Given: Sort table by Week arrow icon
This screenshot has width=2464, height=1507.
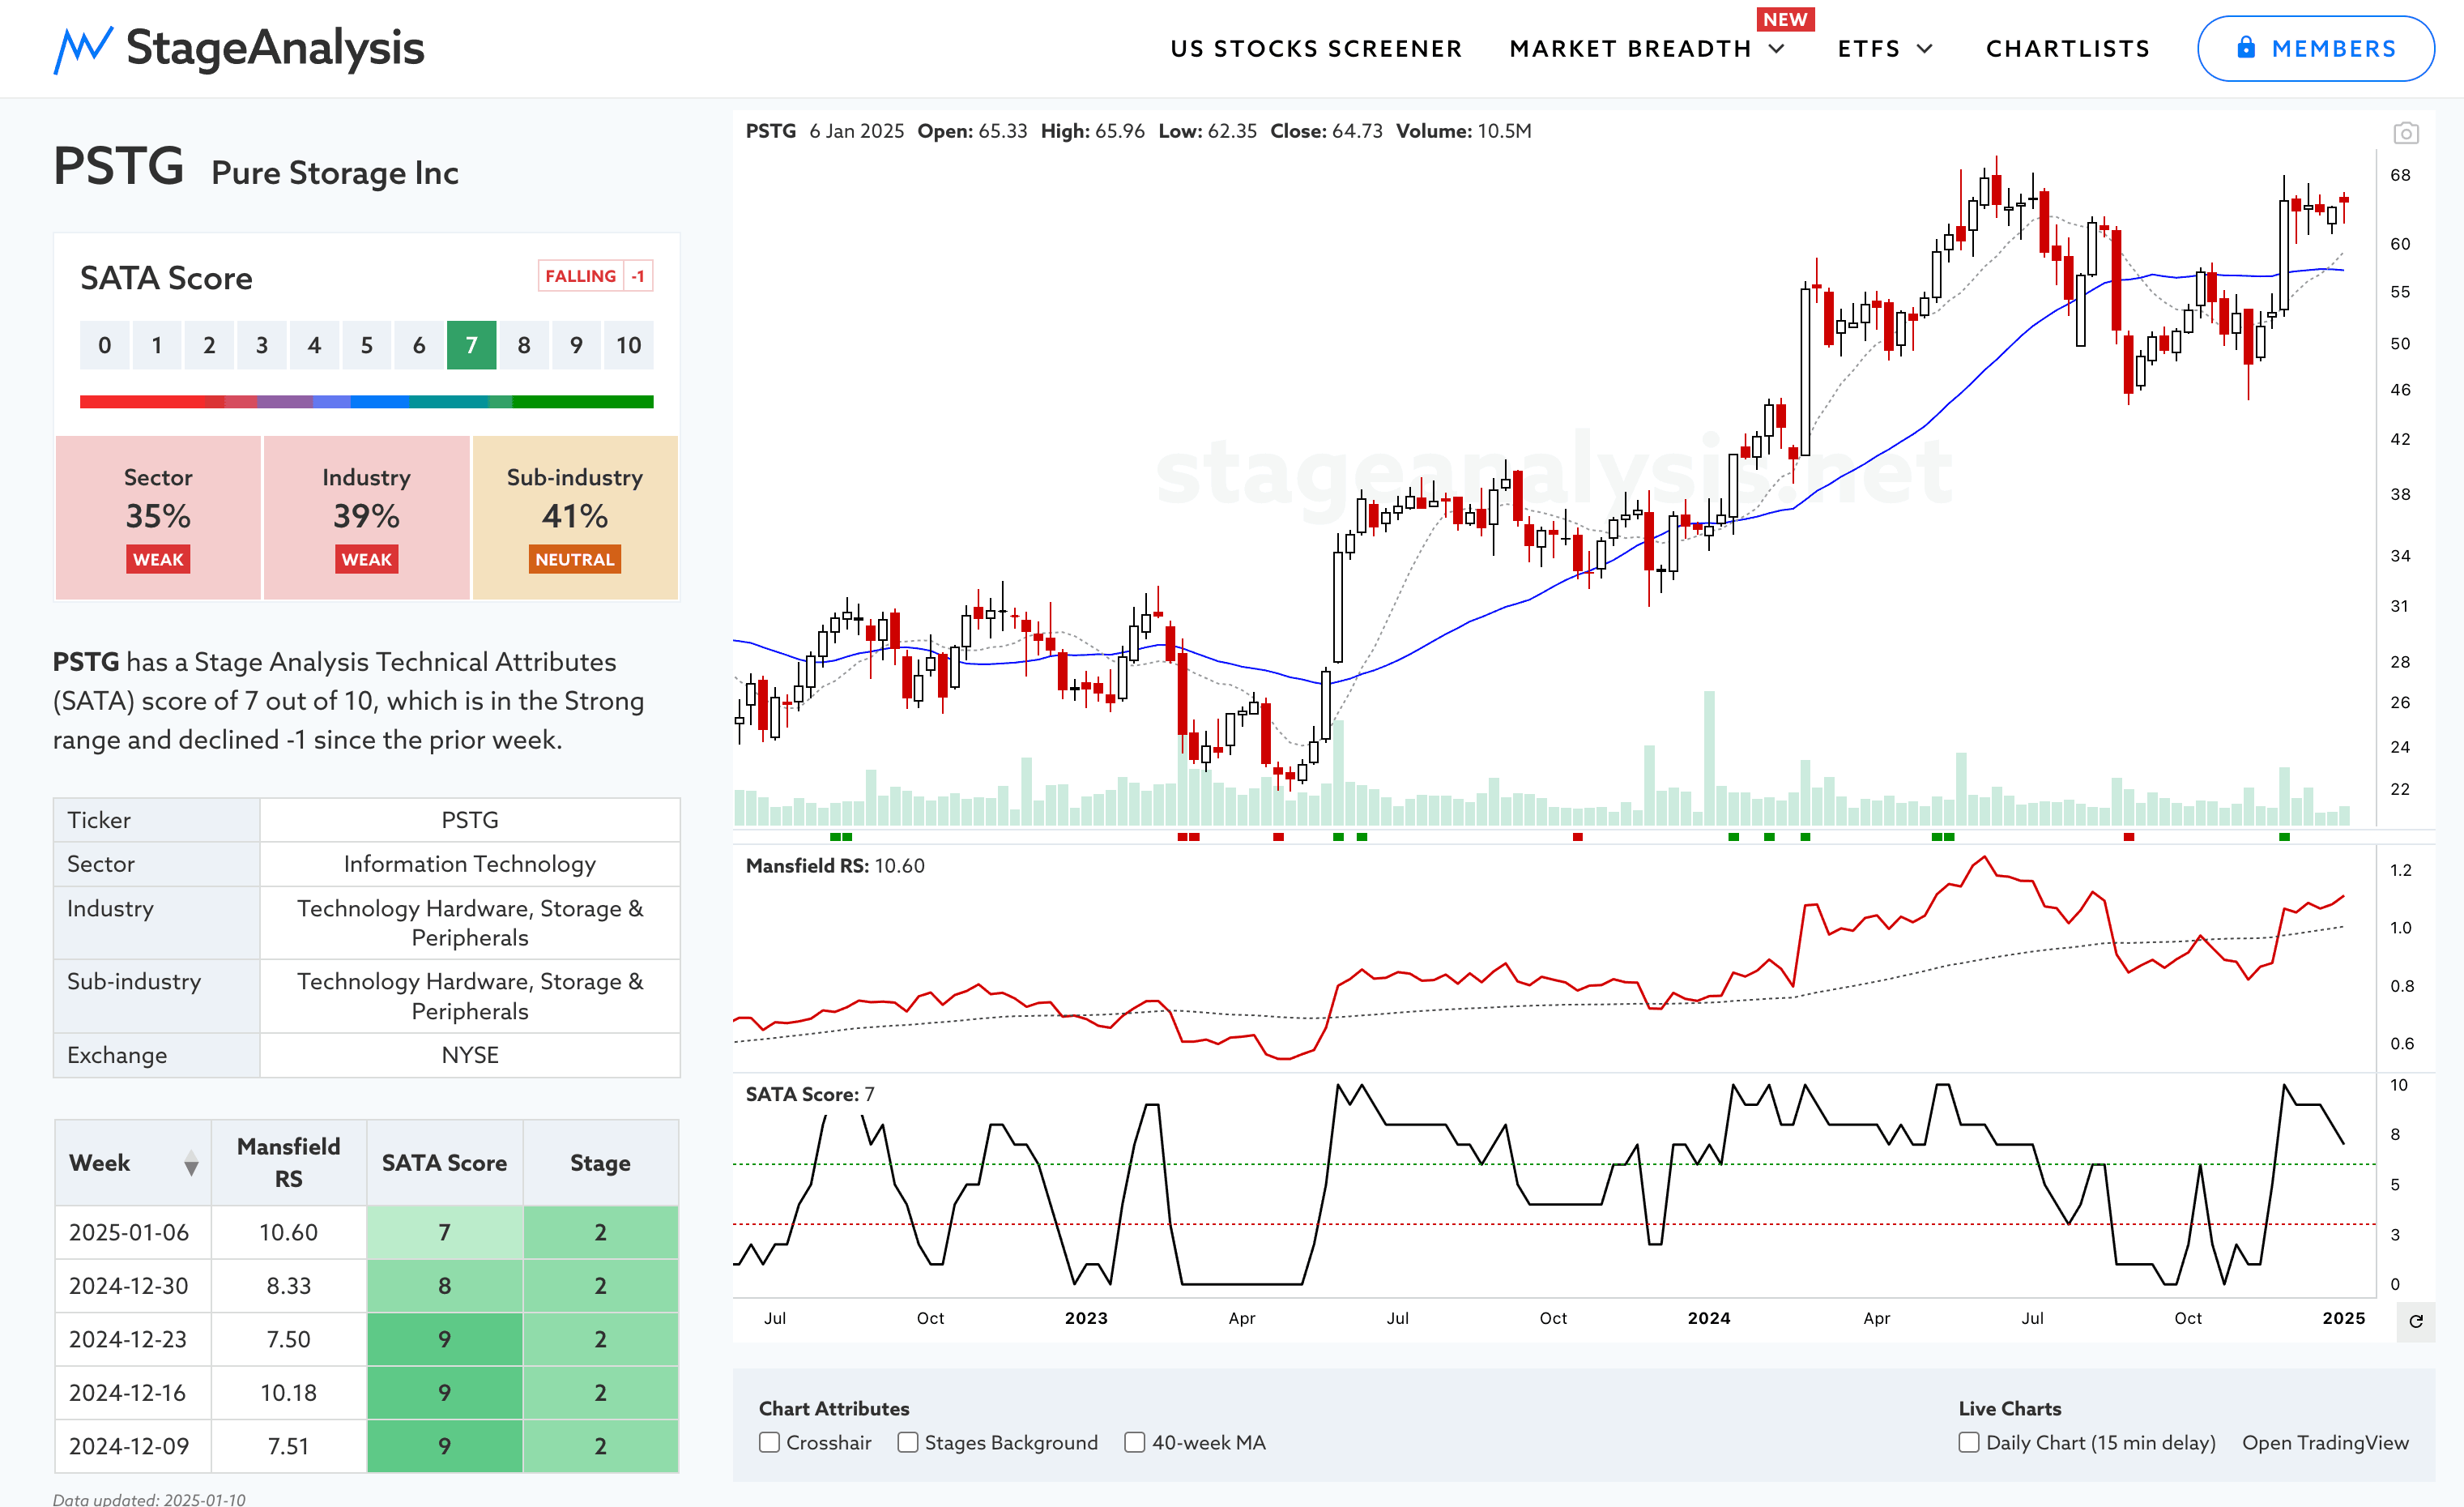Looking at the screenshot, I should 191,1163.
